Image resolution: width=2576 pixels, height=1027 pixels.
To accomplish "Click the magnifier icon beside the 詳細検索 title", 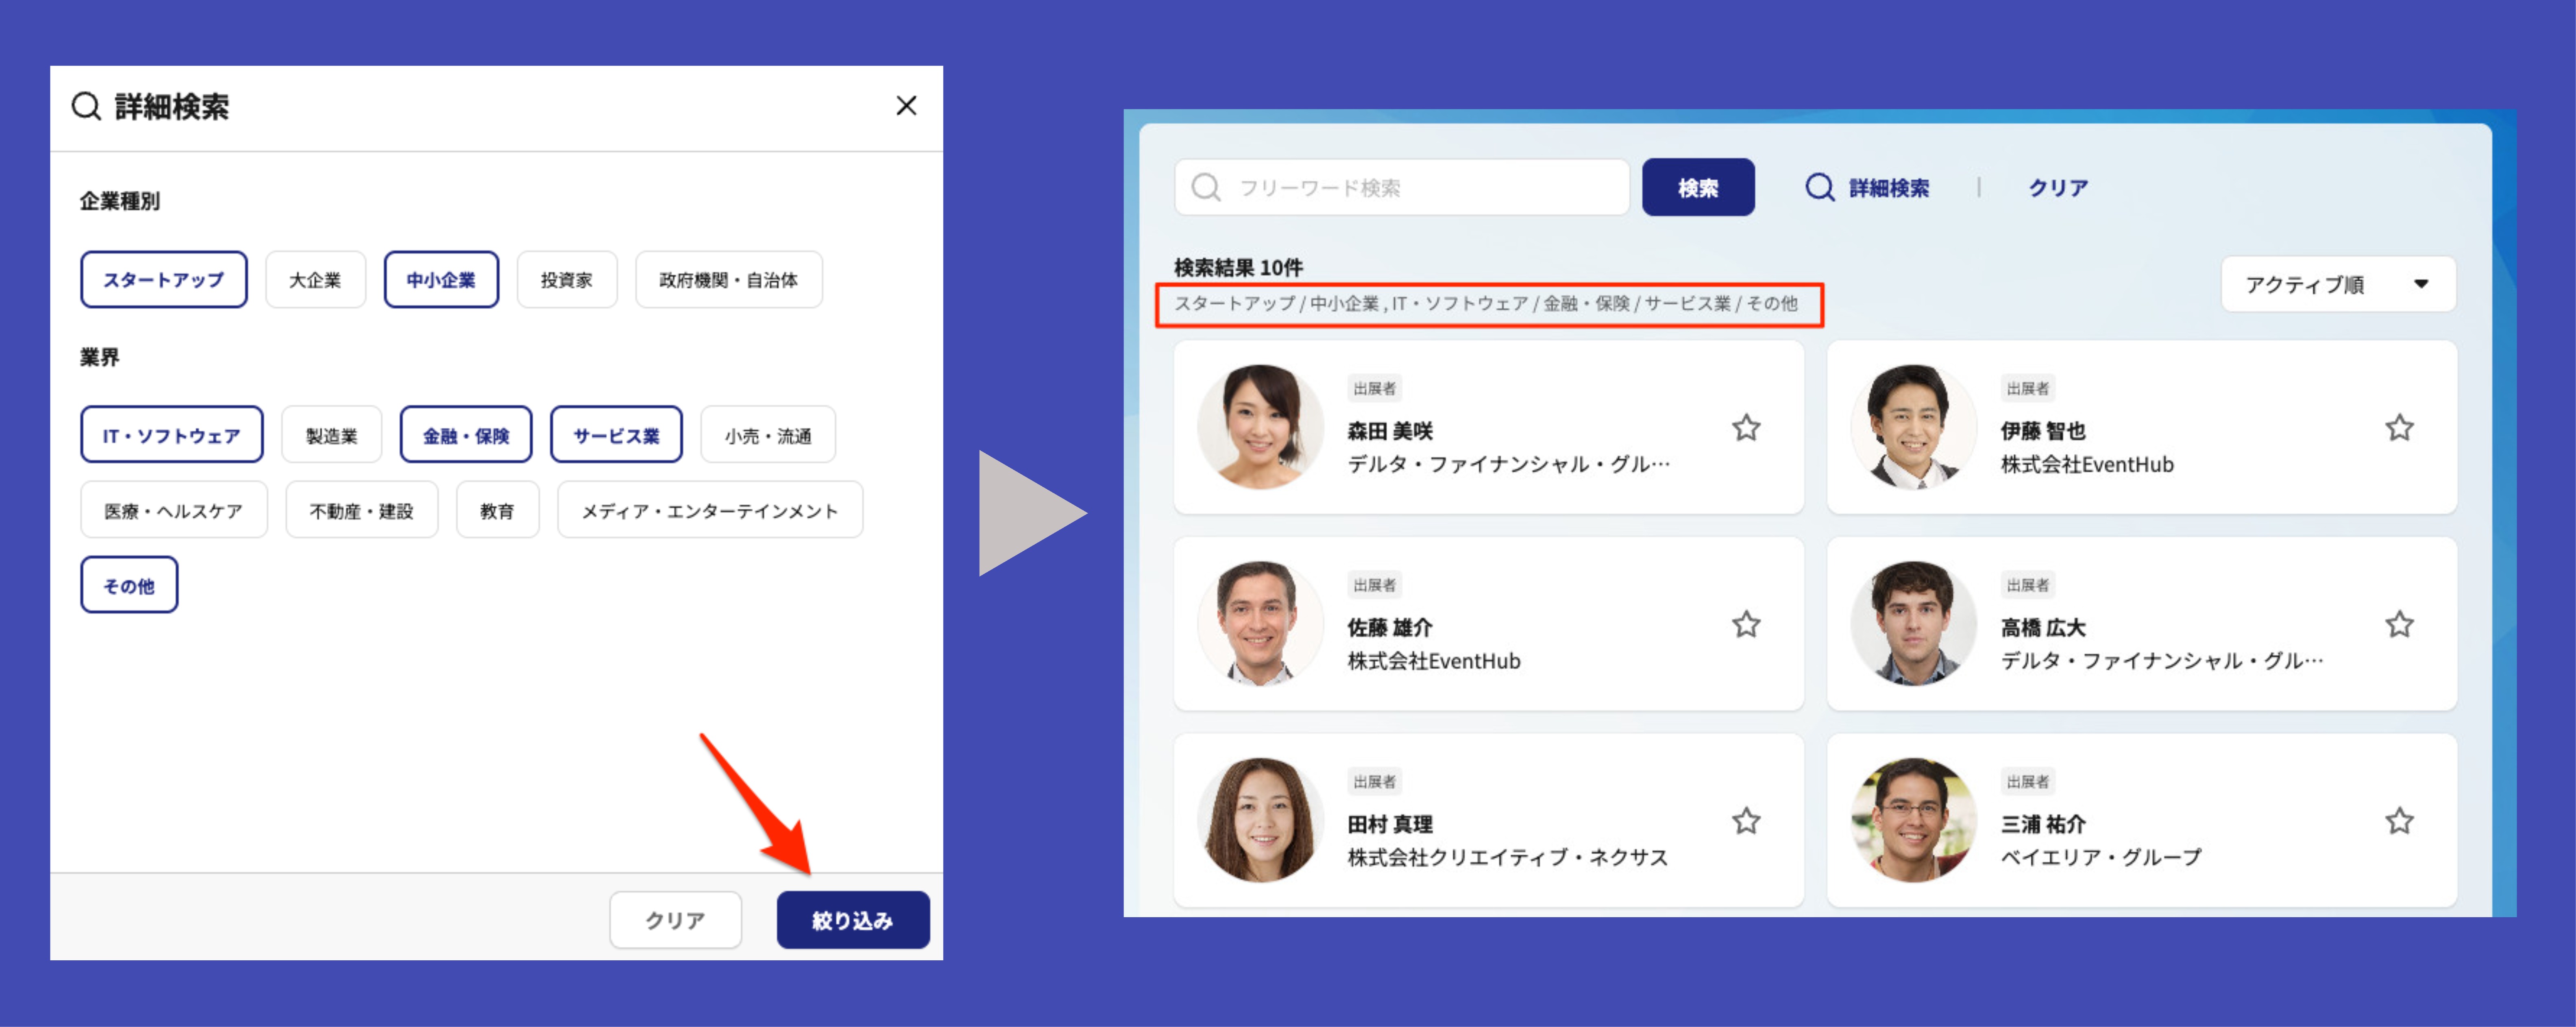I will [87, 106].
